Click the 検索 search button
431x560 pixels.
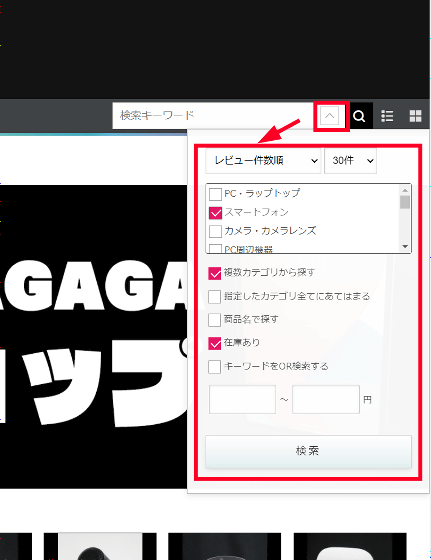[308, 451]
